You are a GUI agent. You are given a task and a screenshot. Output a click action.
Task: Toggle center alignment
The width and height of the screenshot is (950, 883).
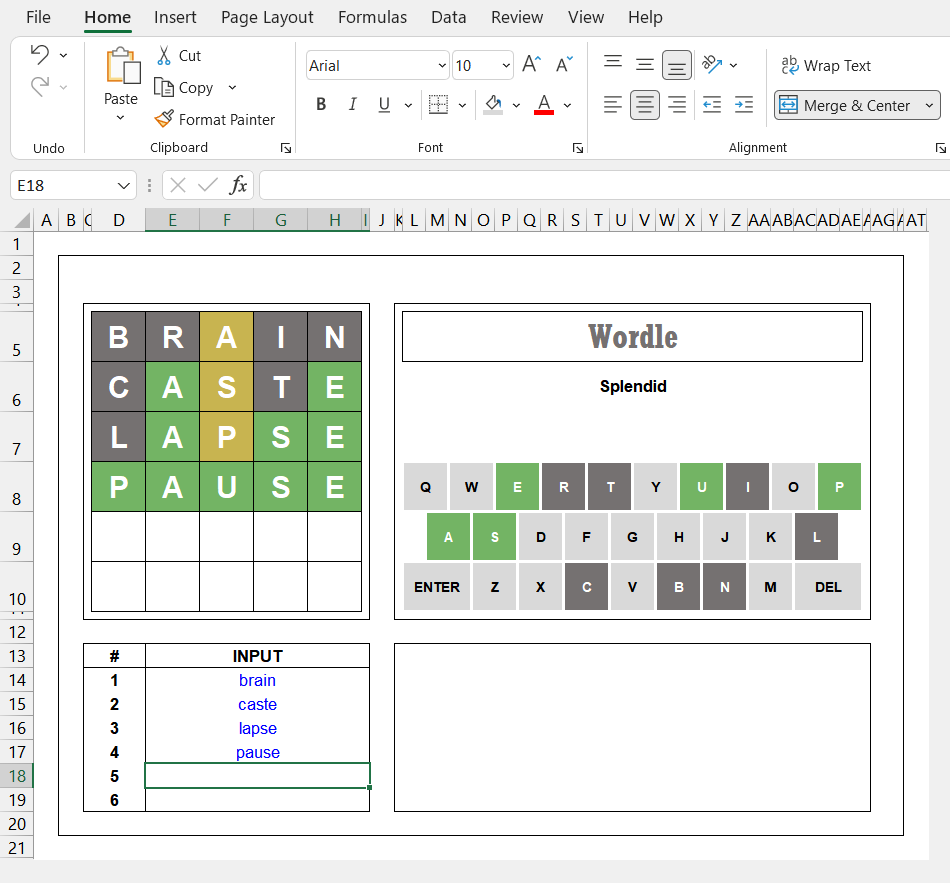[x=644, y=104]
